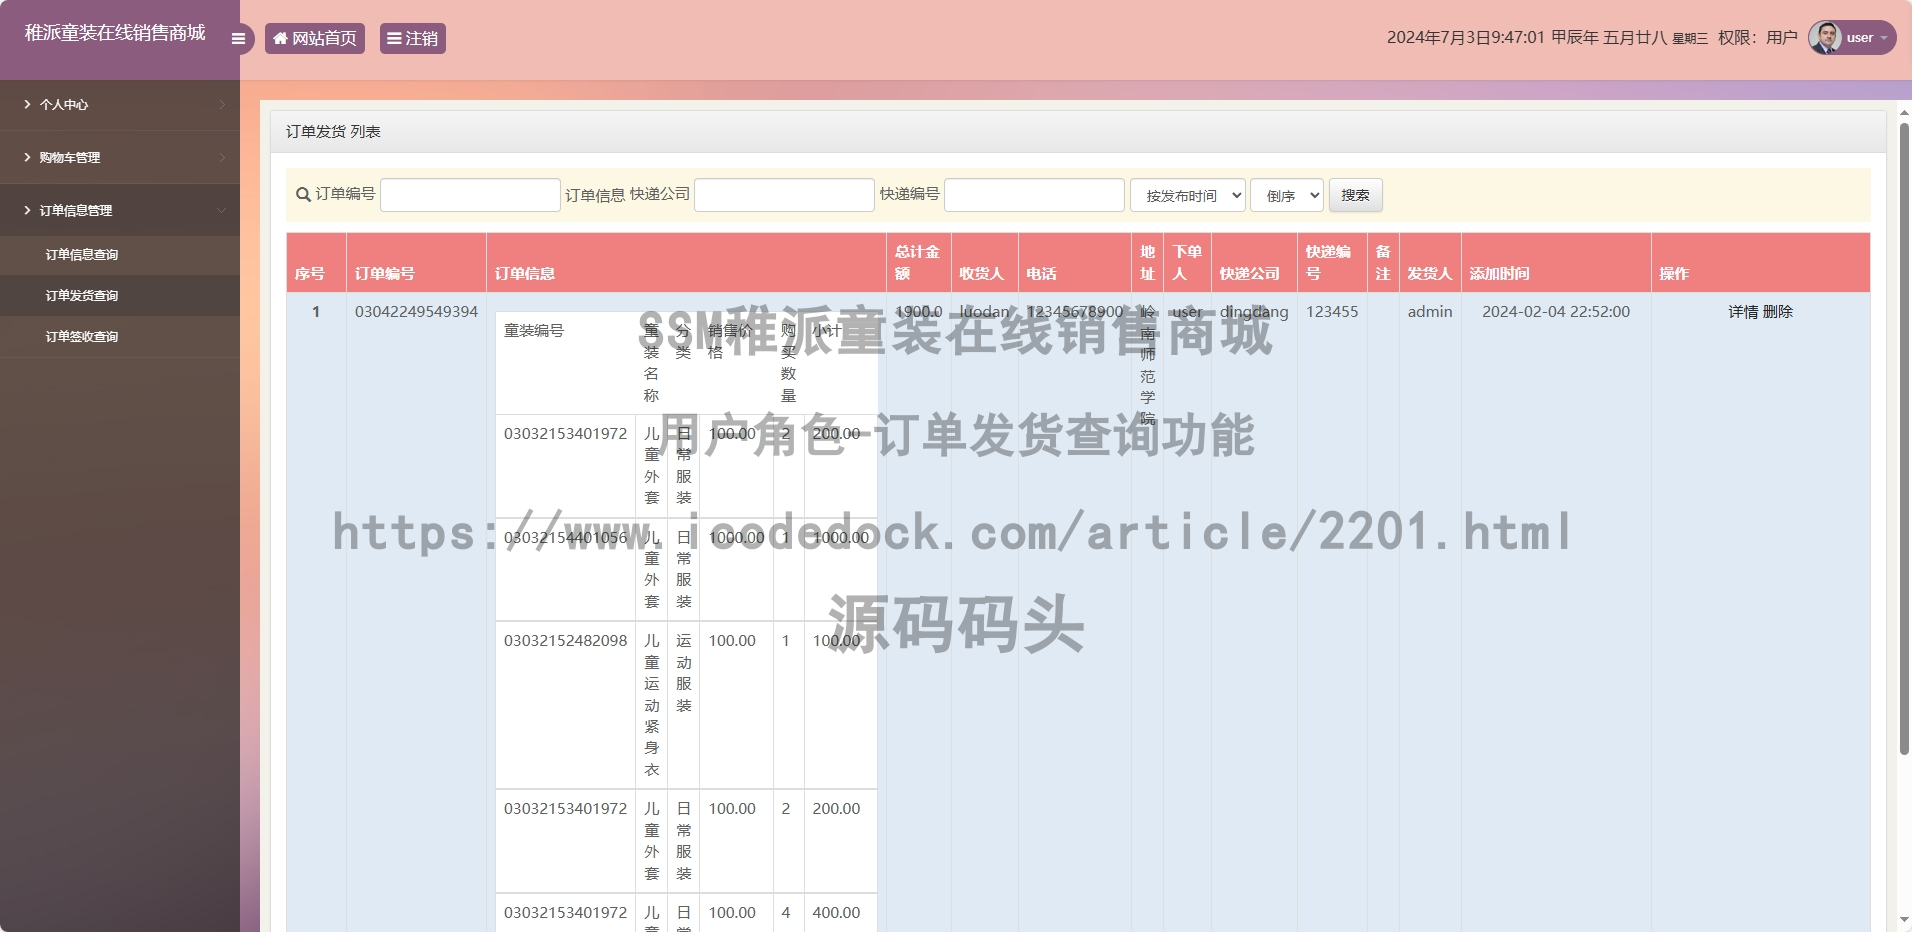
Task: Expand 个人中心 sidebar menu
Action: click(x=120, y=104)
